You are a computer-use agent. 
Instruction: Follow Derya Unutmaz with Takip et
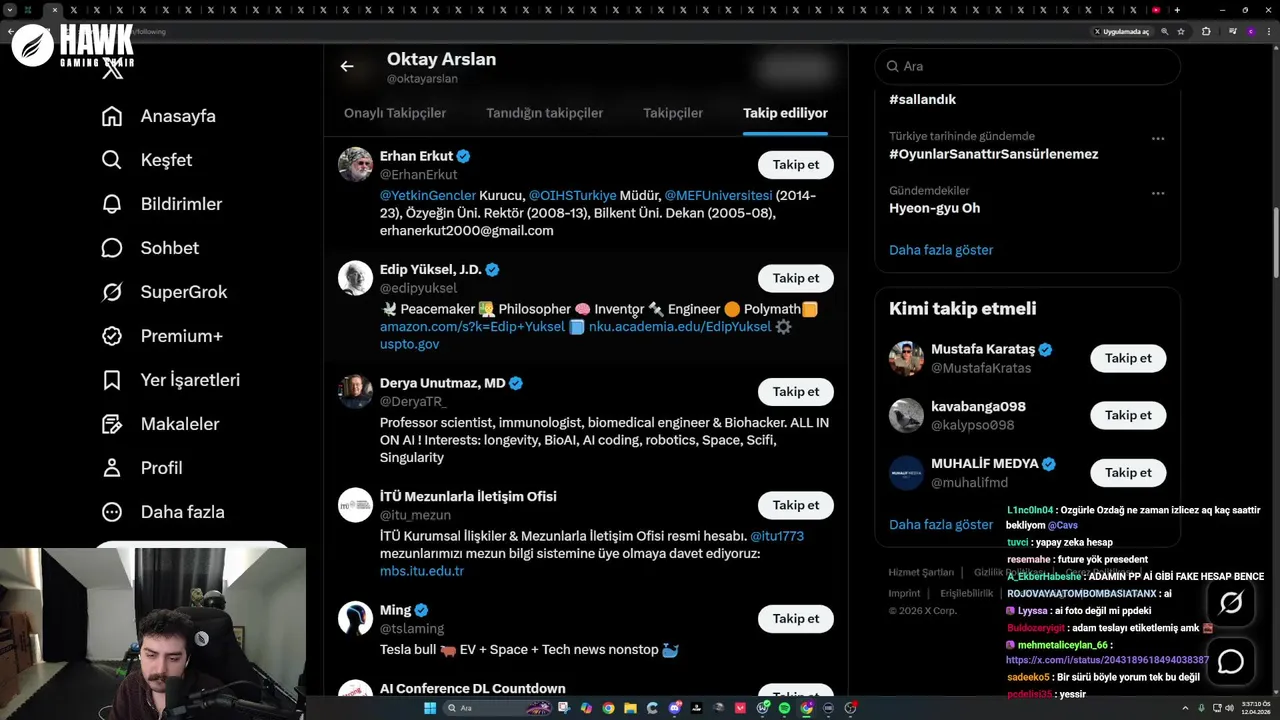pyautogui.click(x=796, y=392)
